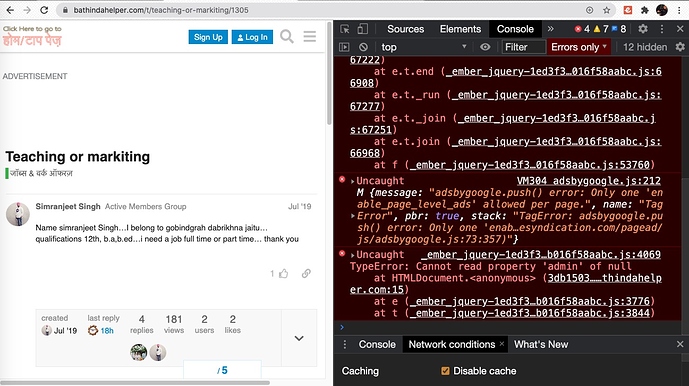The height and width of the screenshot is (386, 689).
Task: Click the second participant avatar in topic map
Action: [x=158, y=352]
